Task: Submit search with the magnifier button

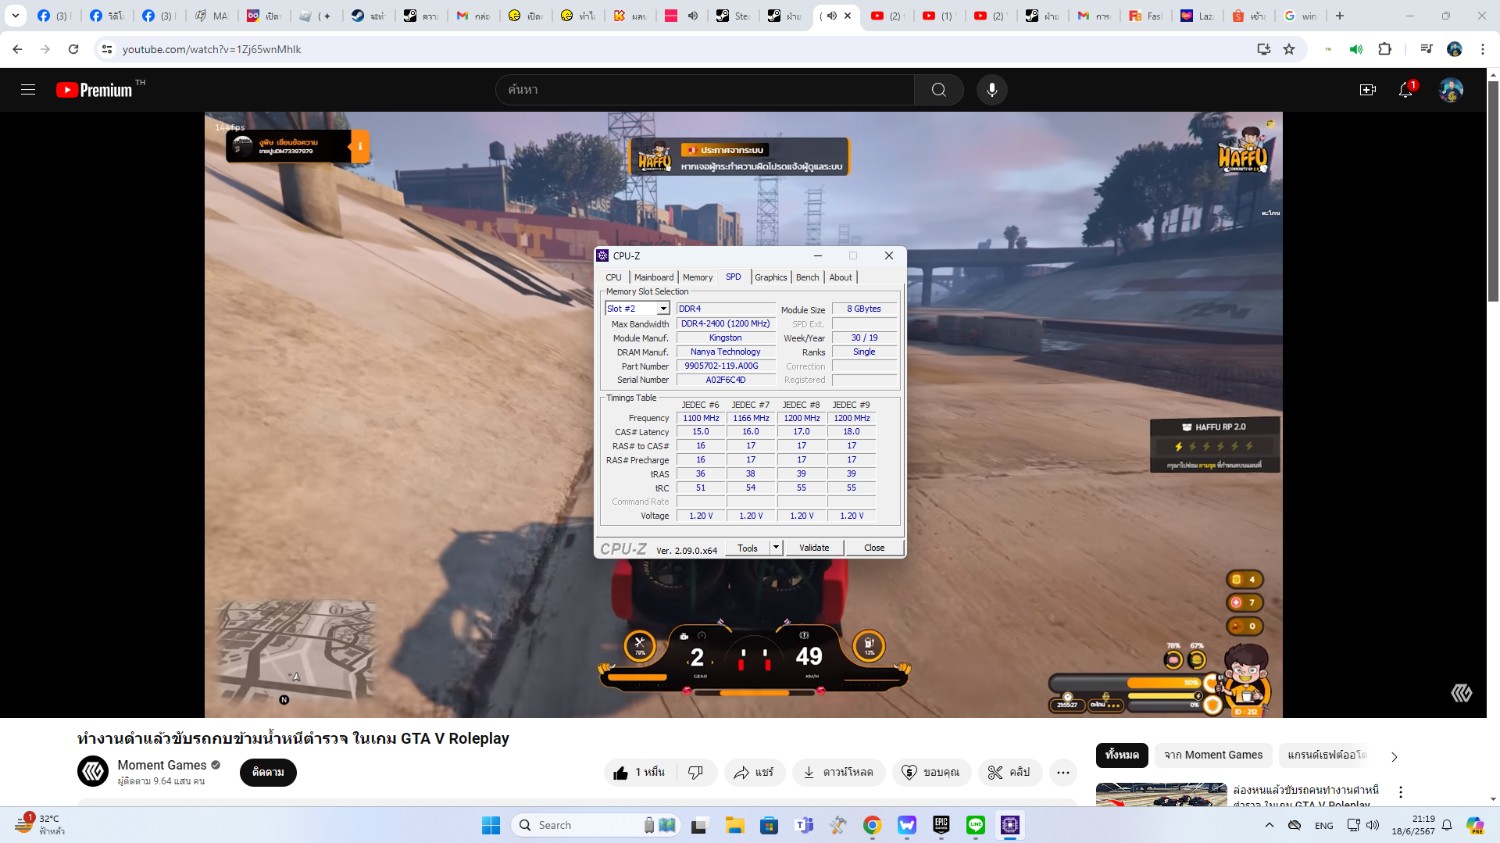Action: (x=938, y=90)
